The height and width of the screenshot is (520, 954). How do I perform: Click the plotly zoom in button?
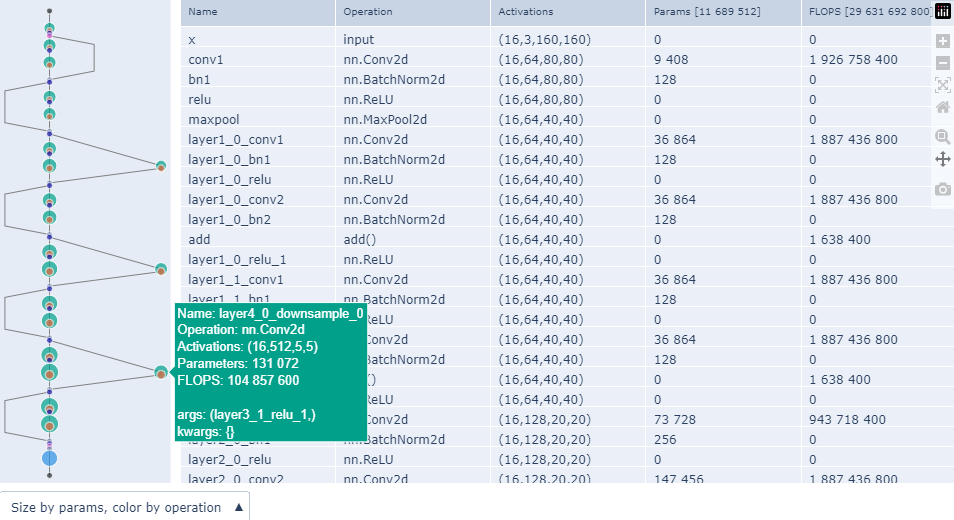(x=942, y=42)
